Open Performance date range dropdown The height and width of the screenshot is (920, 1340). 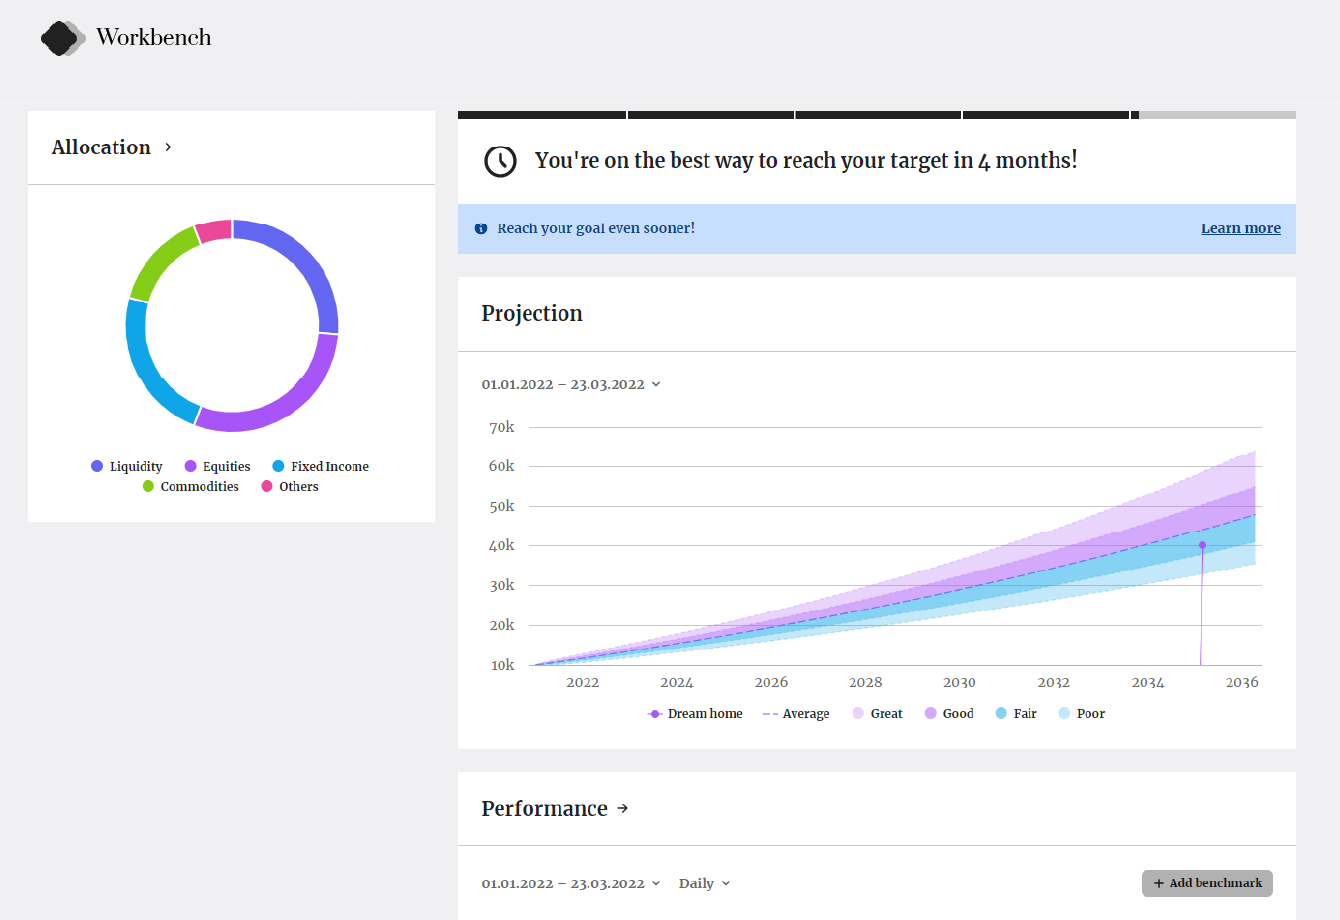coord(571,883)
